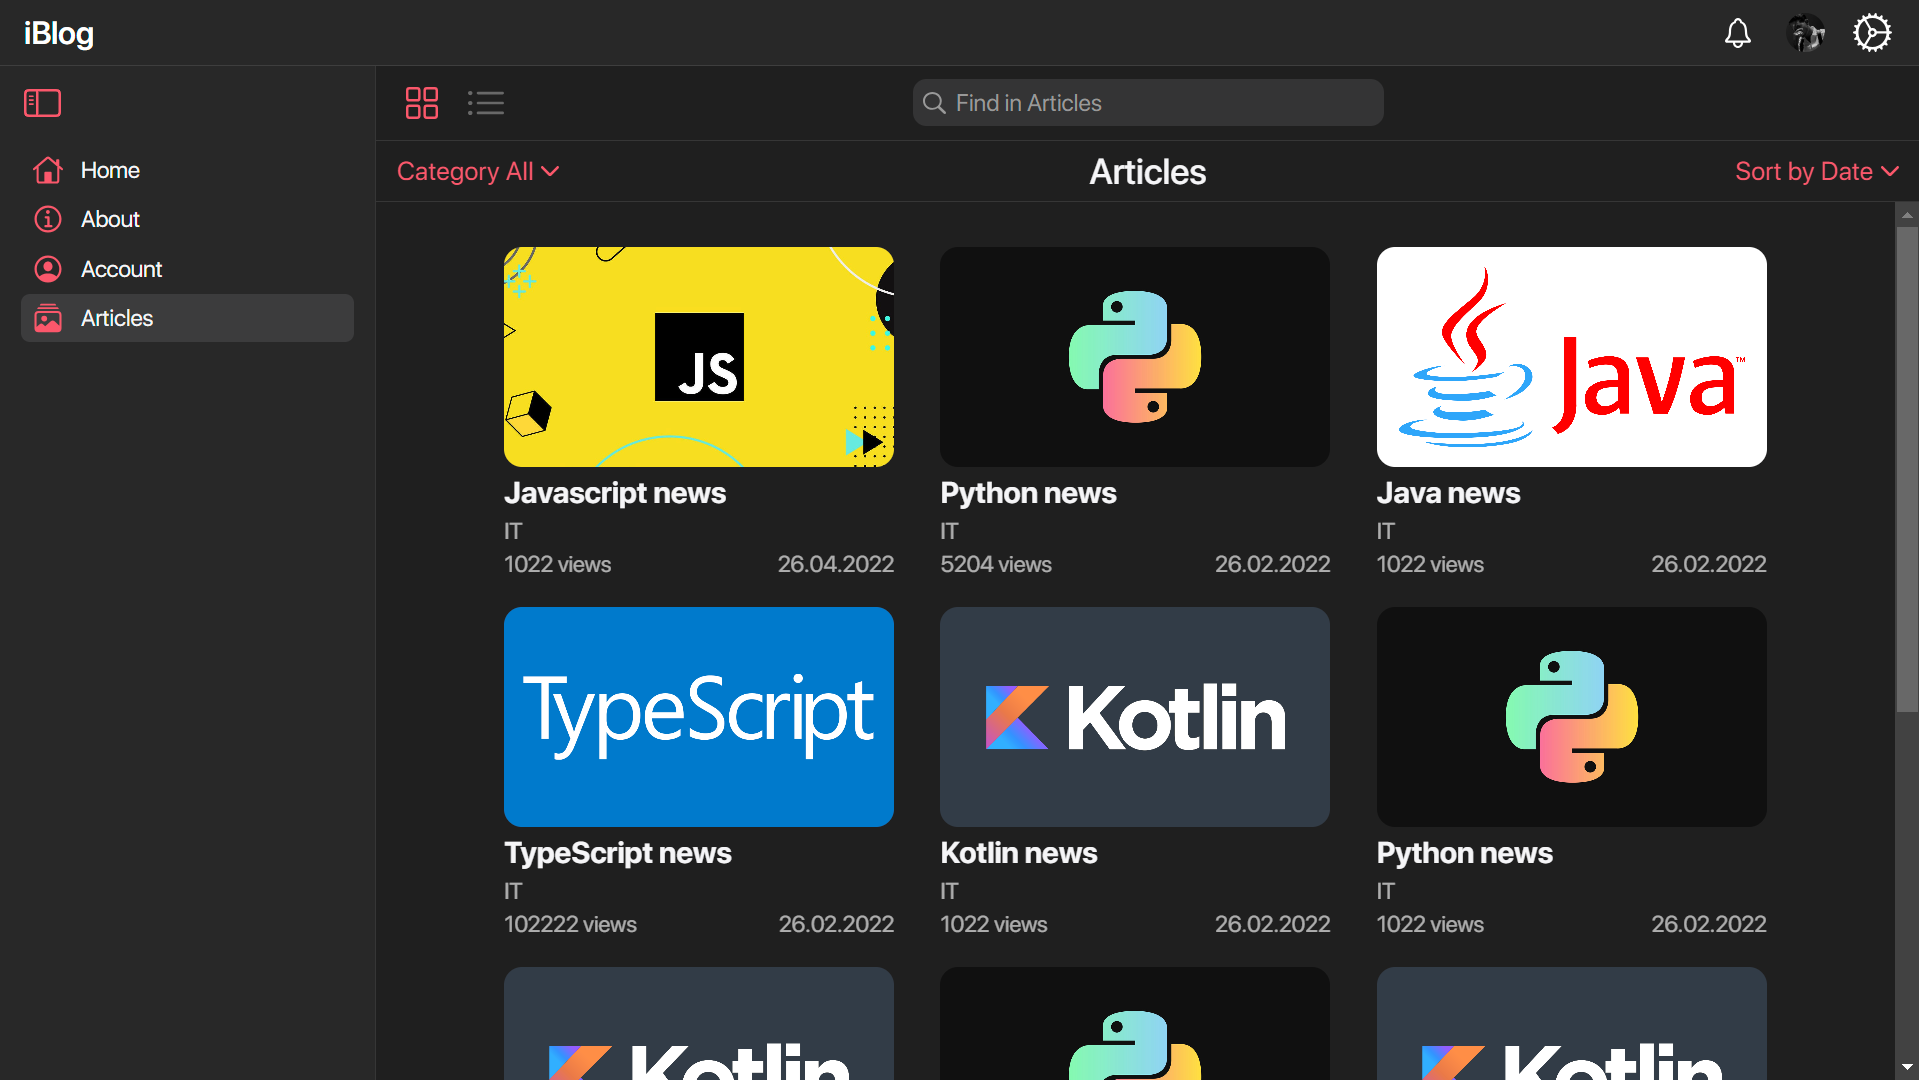
Task: Select the Articles menu item
Action: [187, 318]
